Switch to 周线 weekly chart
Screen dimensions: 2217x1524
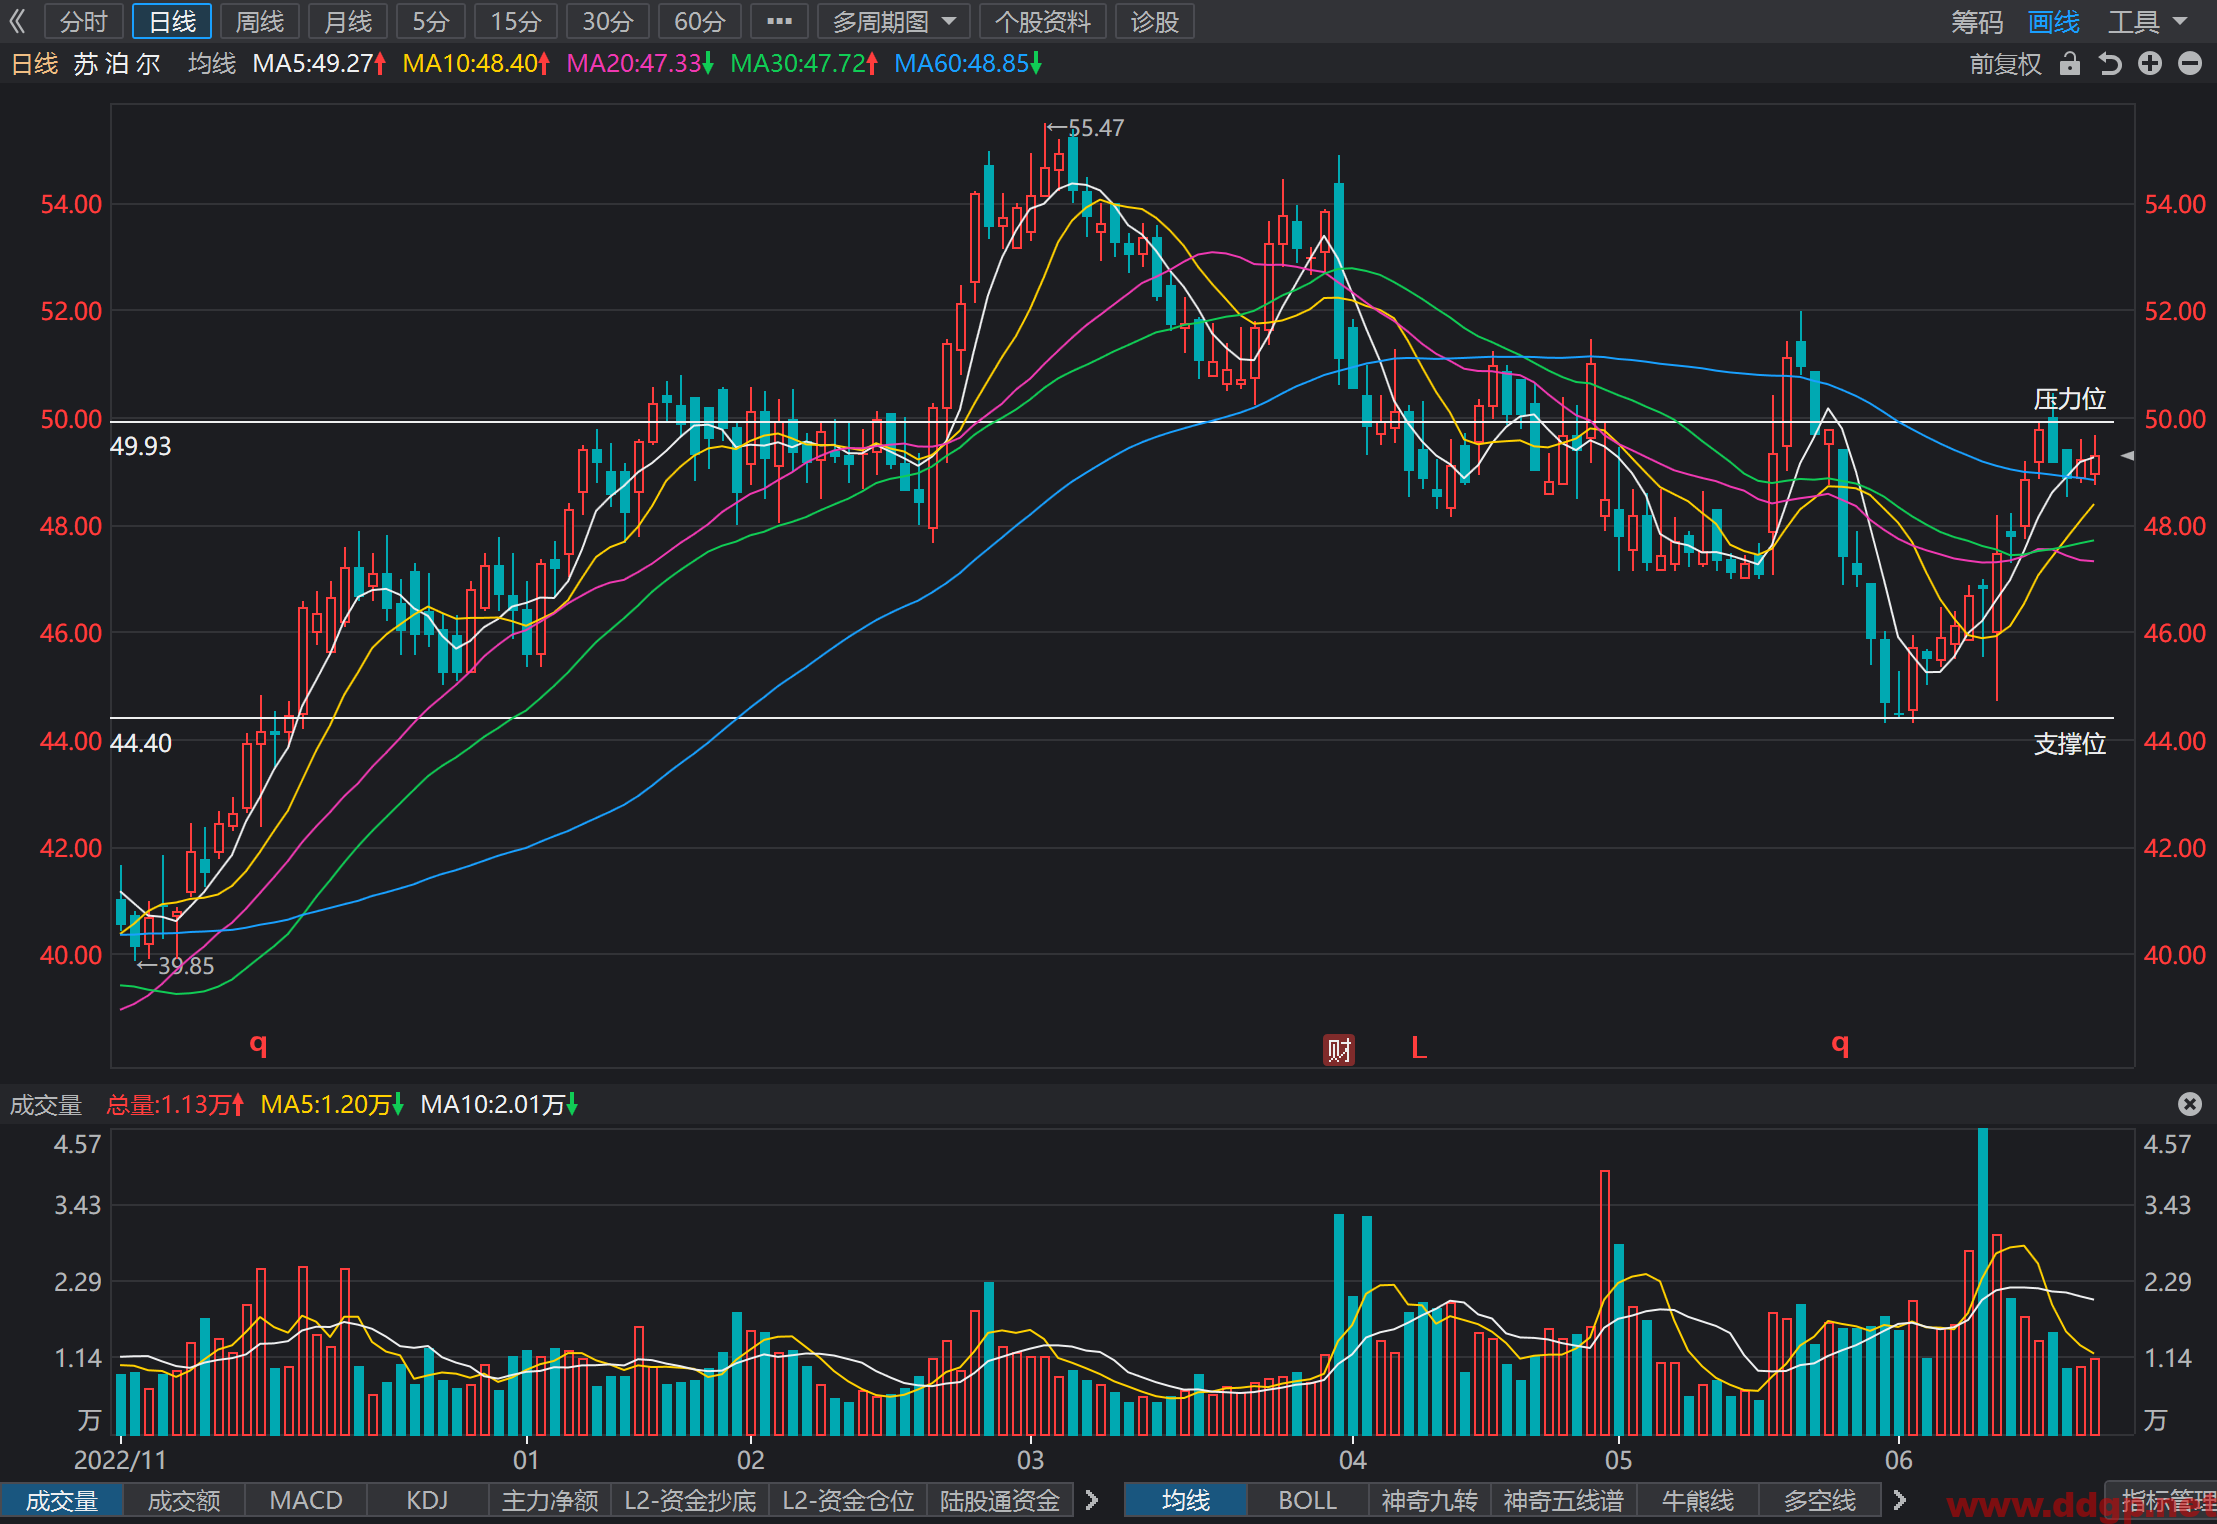click(260, 21)
